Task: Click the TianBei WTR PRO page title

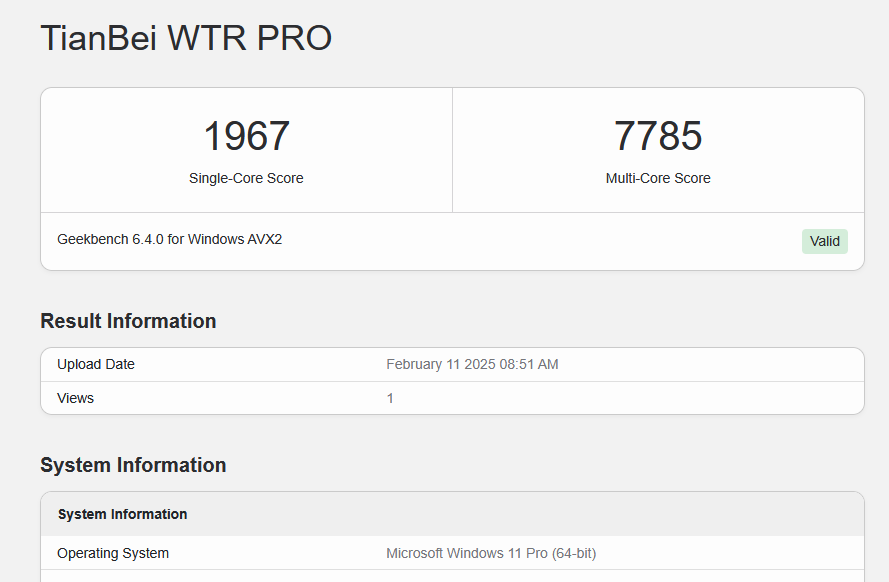Action: (186, 39)
